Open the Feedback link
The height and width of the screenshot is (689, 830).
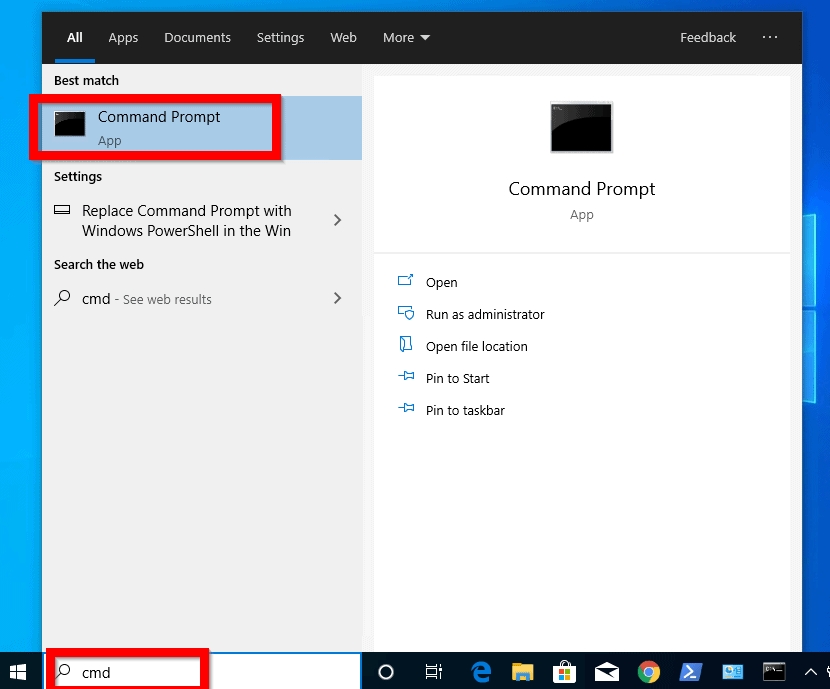point(707,38)
